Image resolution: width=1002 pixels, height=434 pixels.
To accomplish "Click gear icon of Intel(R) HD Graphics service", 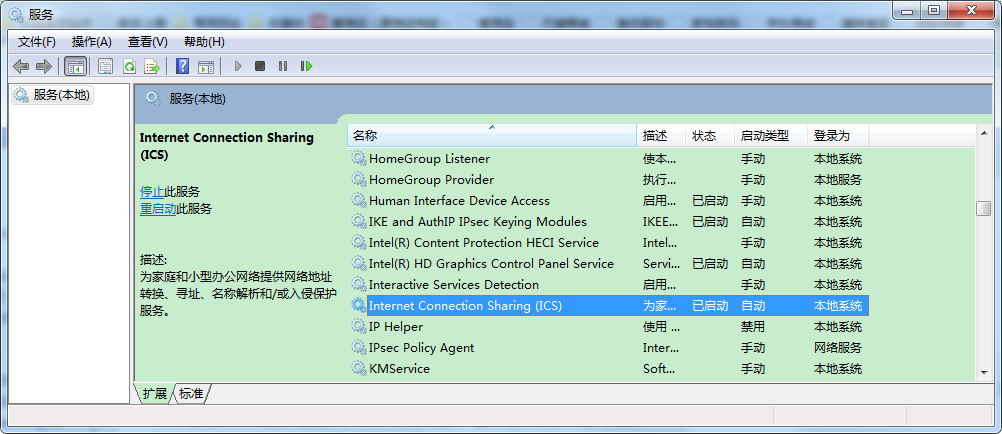I will (359, 264).
